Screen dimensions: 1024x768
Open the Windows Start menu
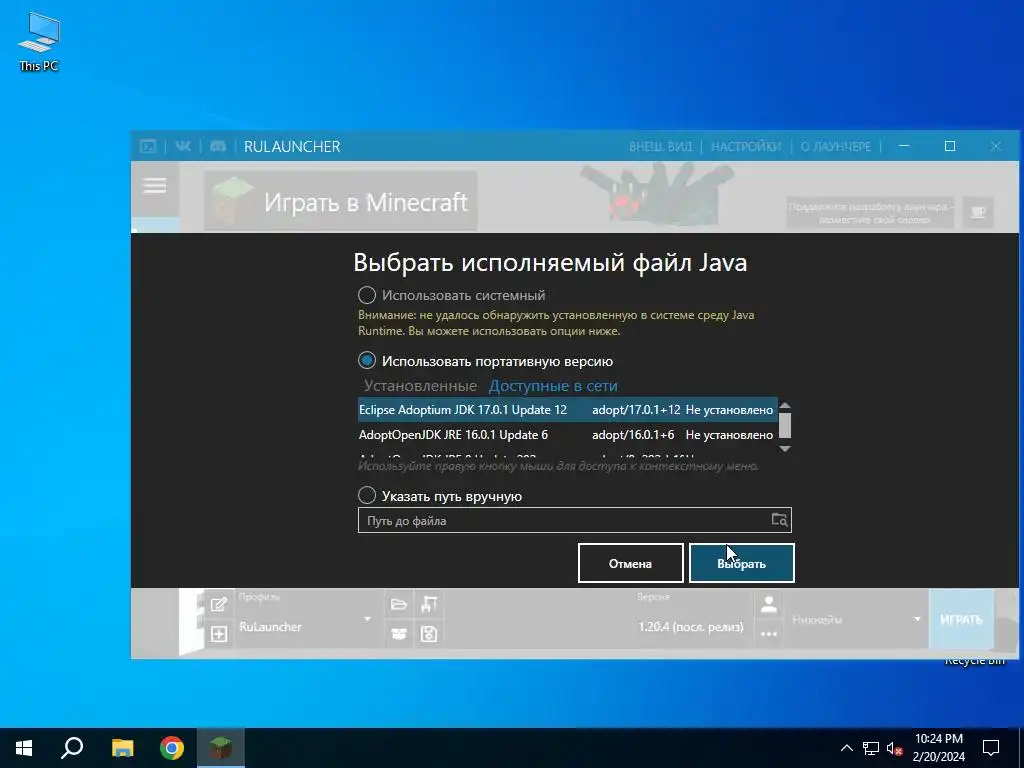24,748
